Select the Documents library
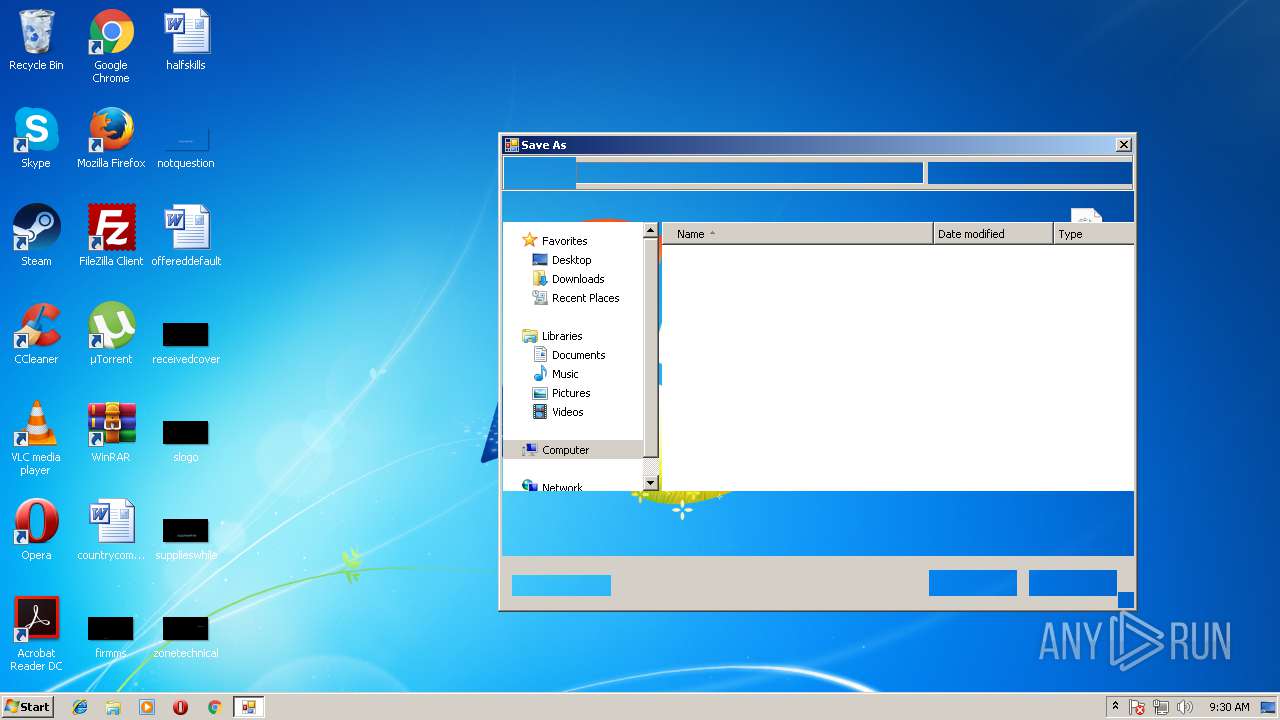This screenshot has width=1280, height=720. click(569, 355)
